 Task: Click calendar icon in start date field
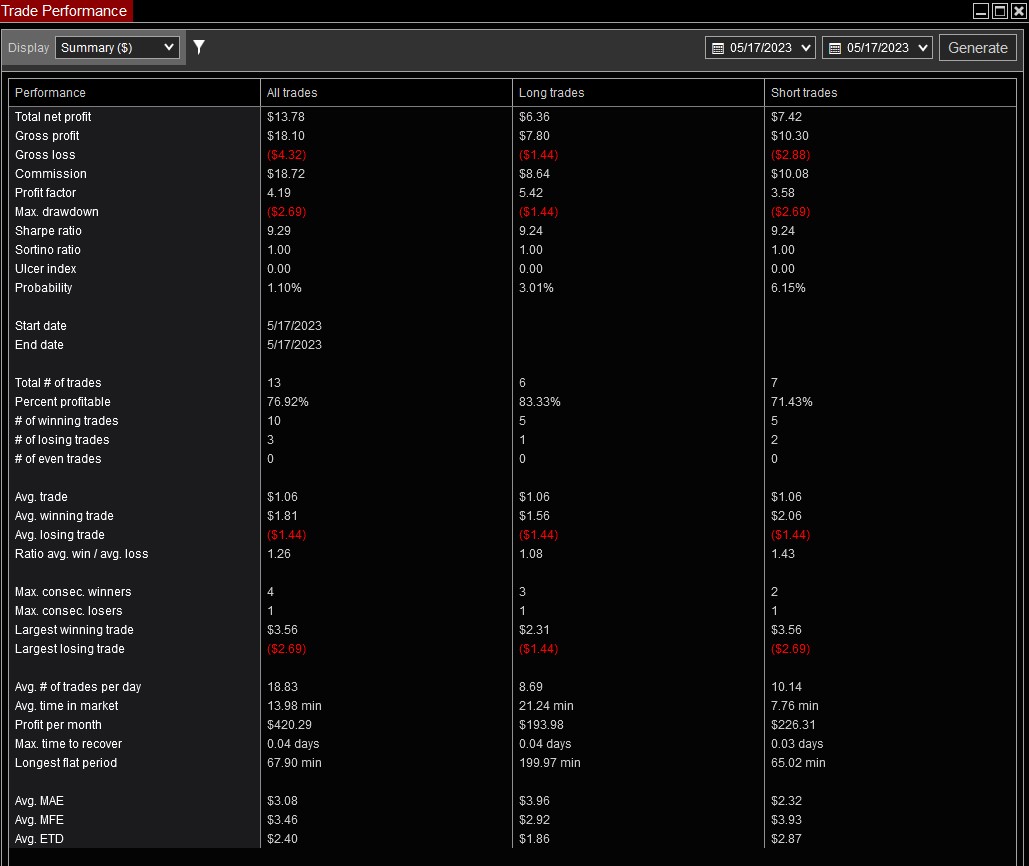tap(718, 49)
